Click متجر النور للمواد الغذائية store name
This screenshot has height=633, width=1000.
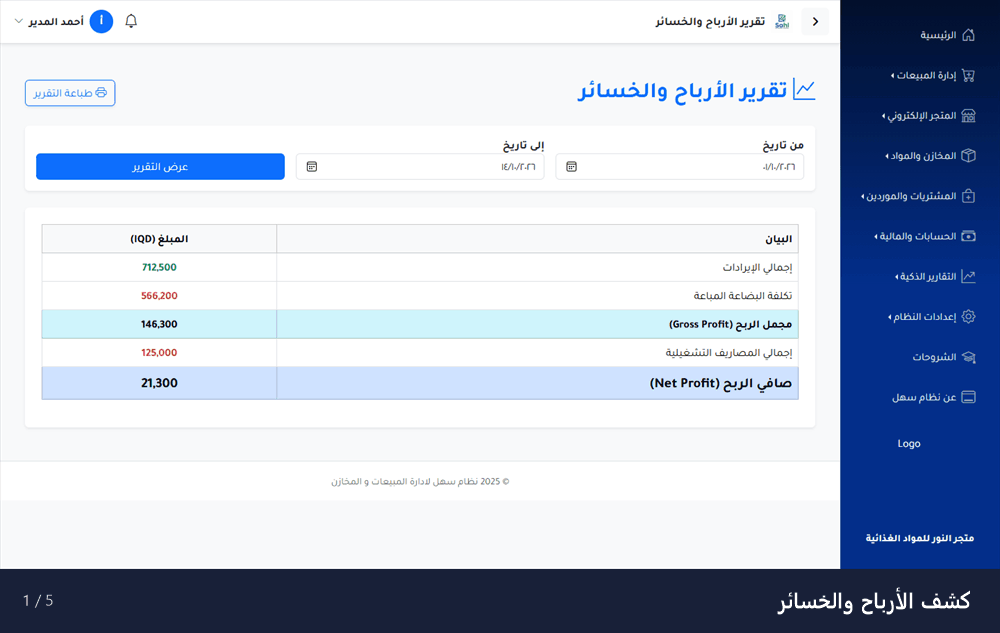pos(920,538)
